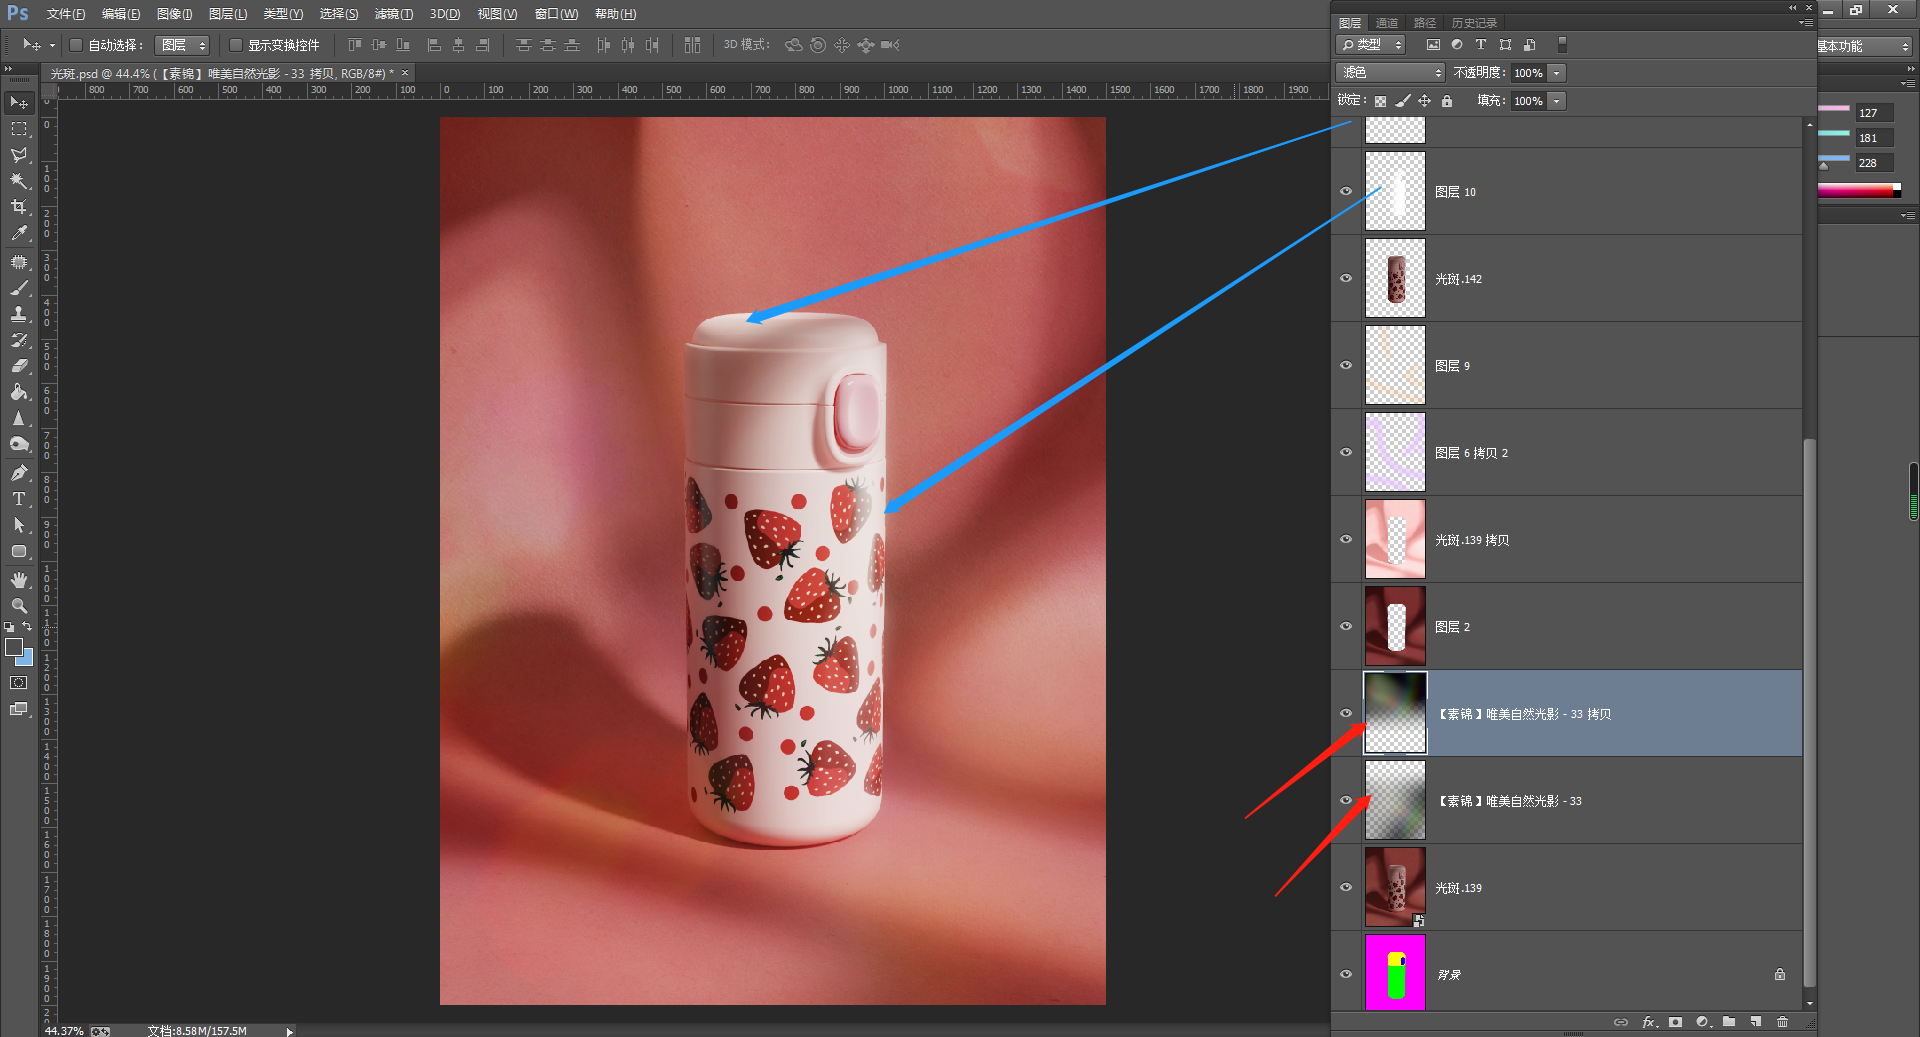Hide the 光斑.142 layer visibility
Image resolution: width=1920 pixels, height=1037 pixels.
[x=1346, y=278]
